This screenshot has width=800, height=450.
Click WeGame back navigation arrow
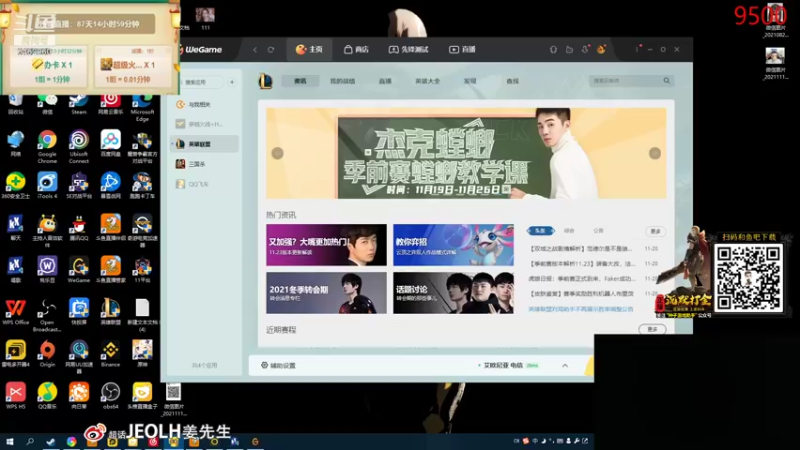[x=255, y=49]
